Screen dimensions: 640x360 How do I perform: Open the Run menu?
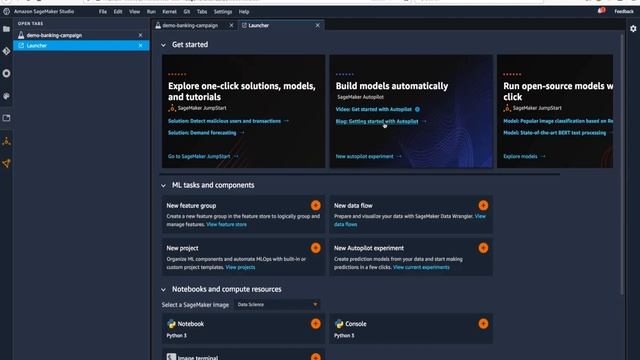tap(151, 12)
